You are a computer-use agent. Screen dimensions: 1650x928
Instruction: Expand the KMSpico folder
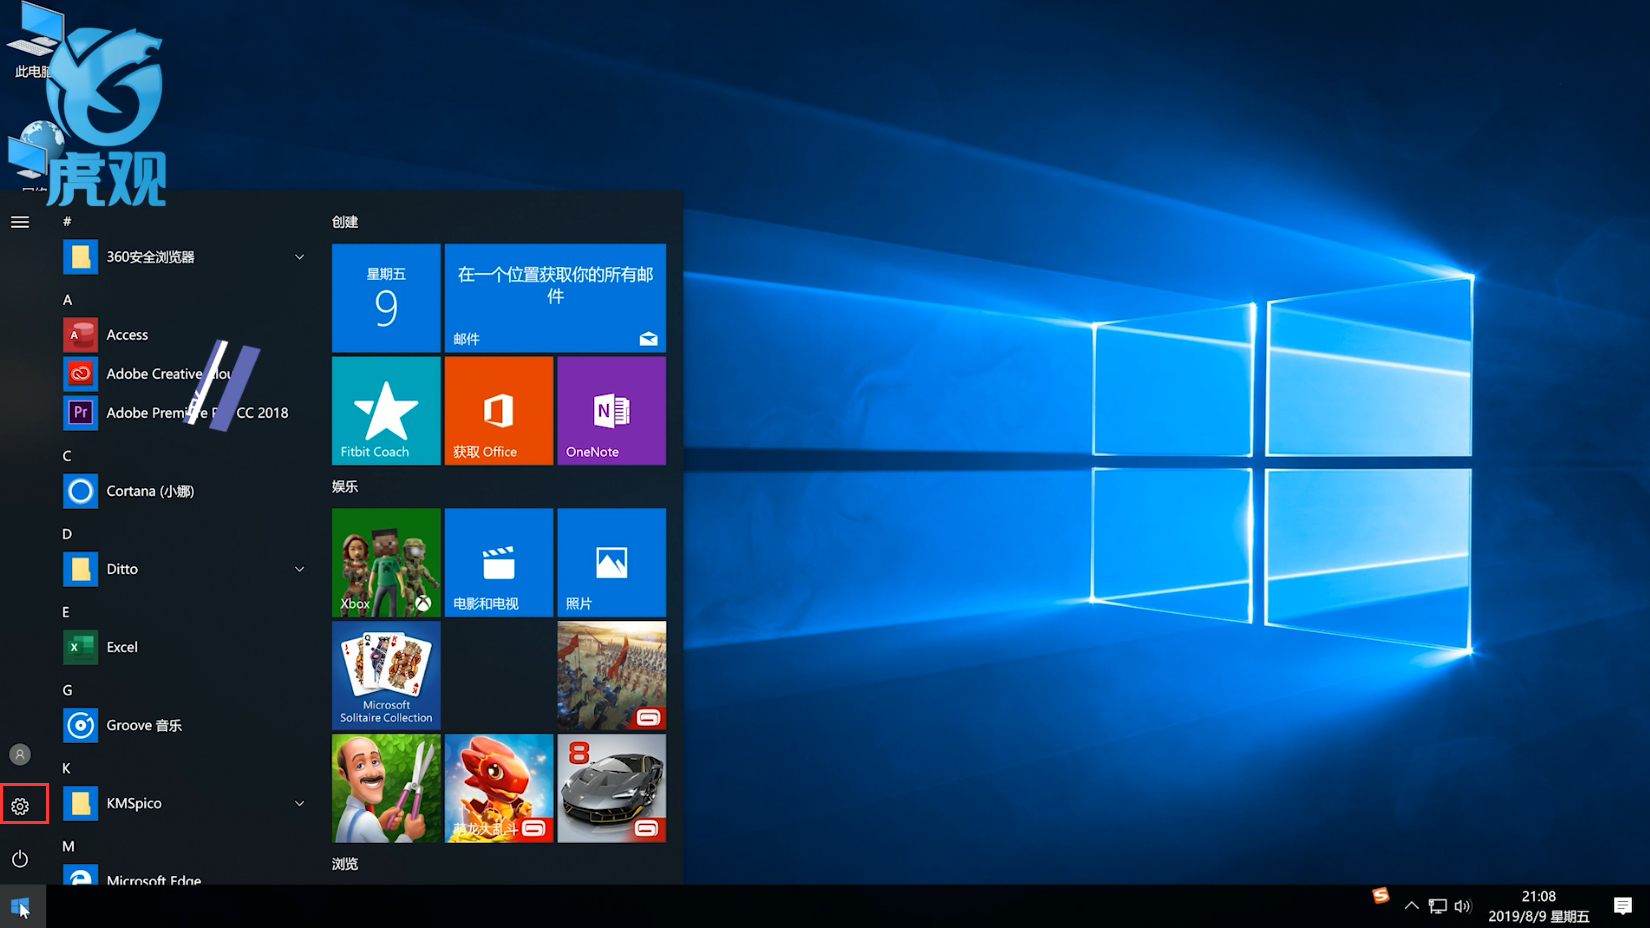point(299,803)
